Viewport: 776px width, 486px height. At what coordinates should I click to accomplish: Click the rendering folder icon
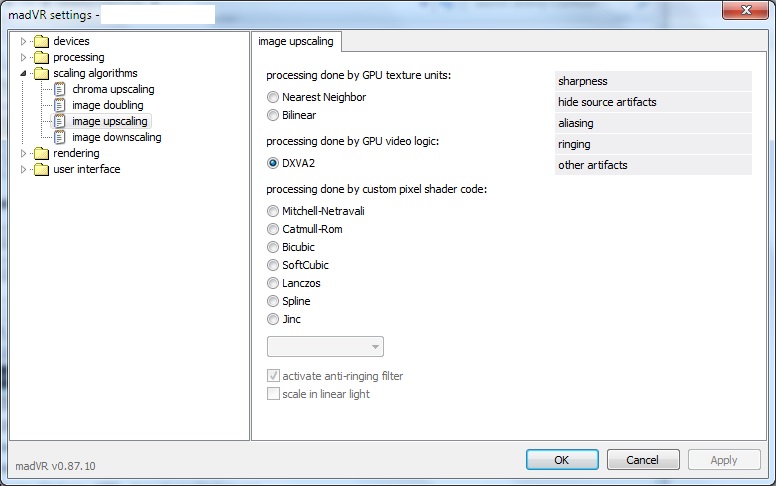[41, 154]
